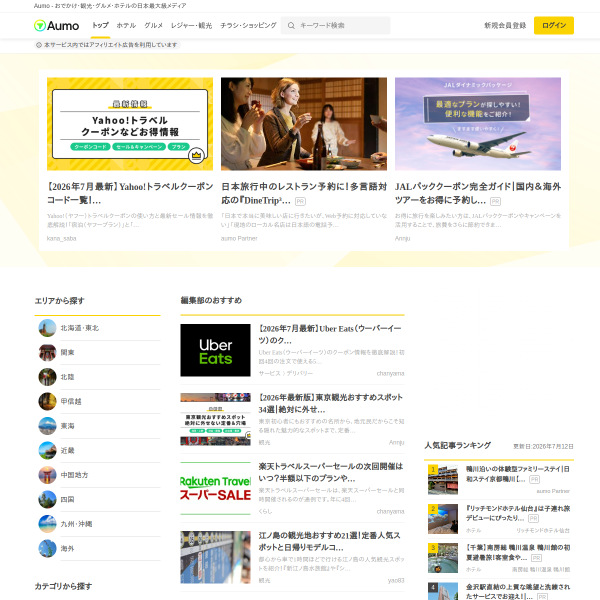
Task: Select the 海外 area icon
Action: click(x=47, y=548)
